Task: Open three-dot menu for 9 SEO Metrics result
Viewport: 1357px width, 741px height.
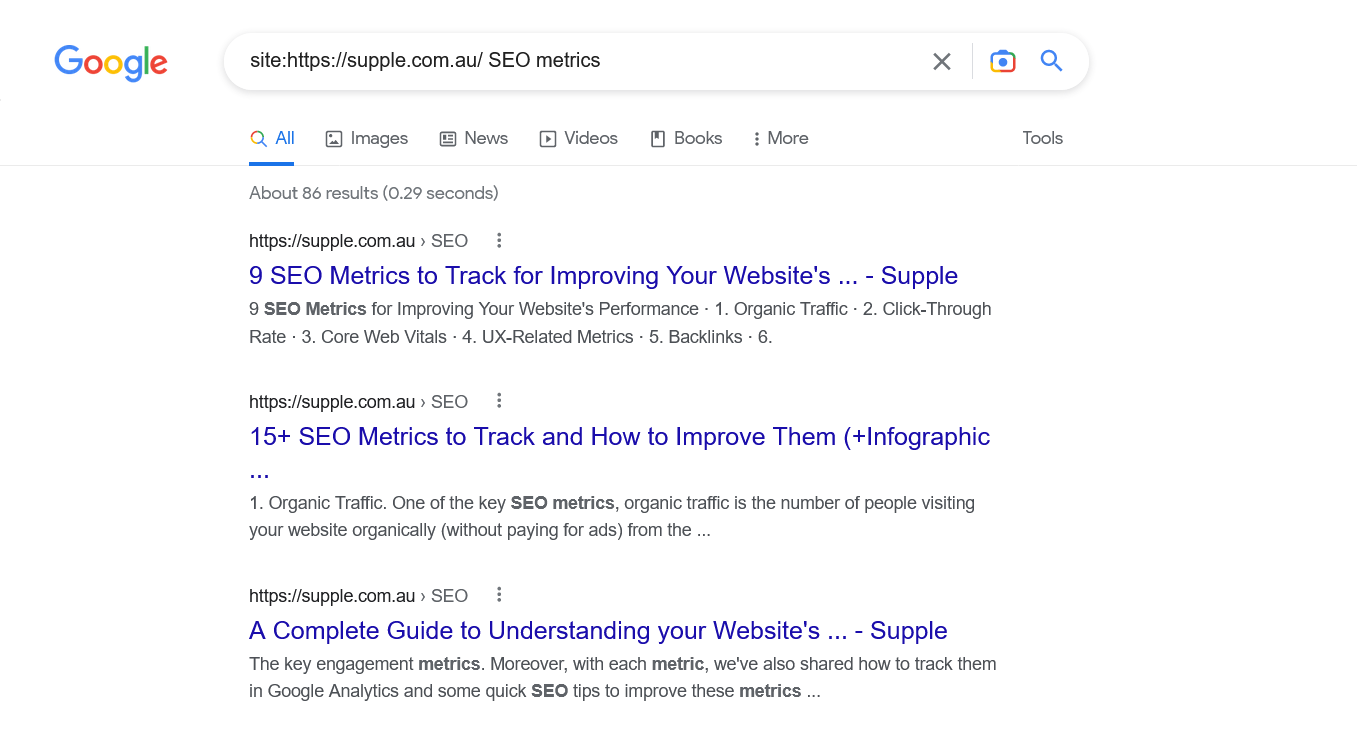Action: 499,240
